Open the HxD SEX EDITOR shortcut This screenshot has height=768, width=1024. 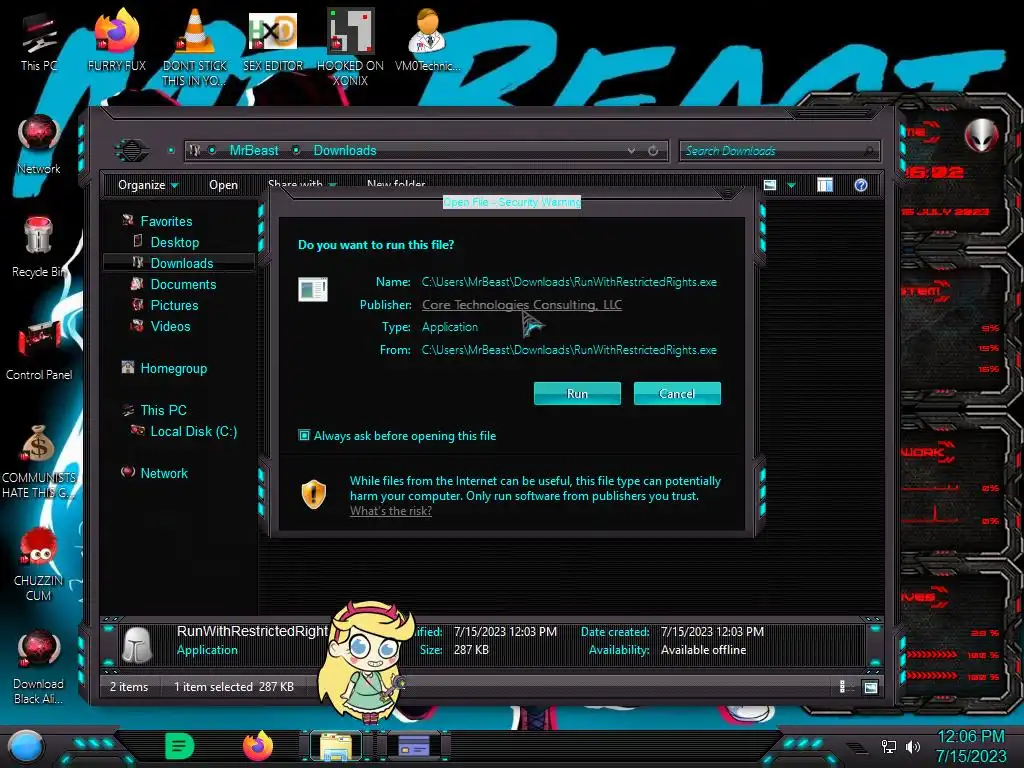pyautogui.click(x=273, y=40)
